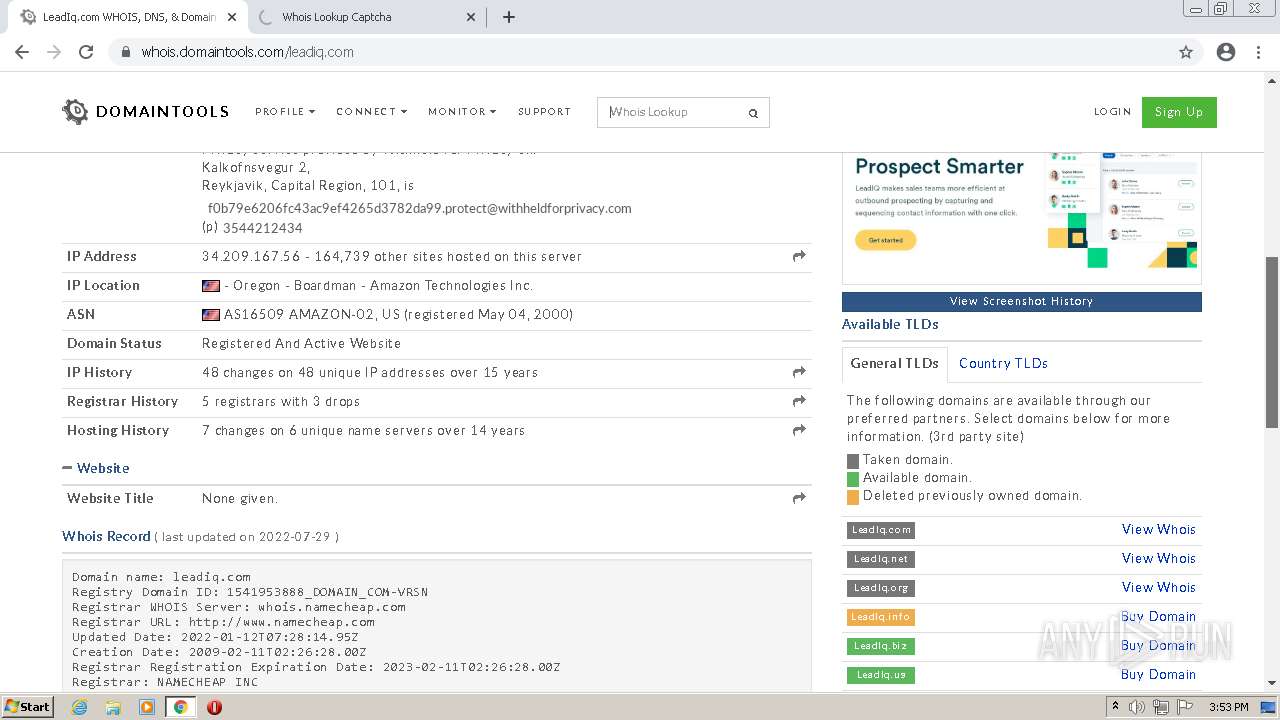Screen dimensions: 1280x720
Task: Expand the MONITOR dropdown menu
Action: (x=462, y=112)
